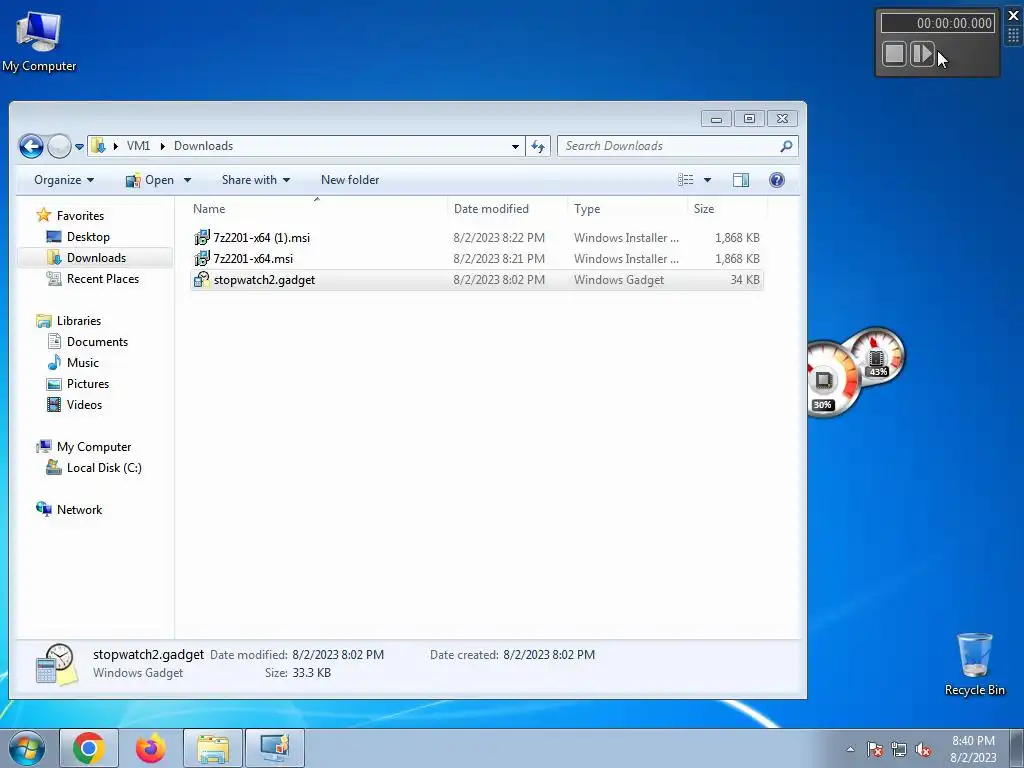Open the Share with menu
This screenshot has width=1024, height=768.
(255, 180)
